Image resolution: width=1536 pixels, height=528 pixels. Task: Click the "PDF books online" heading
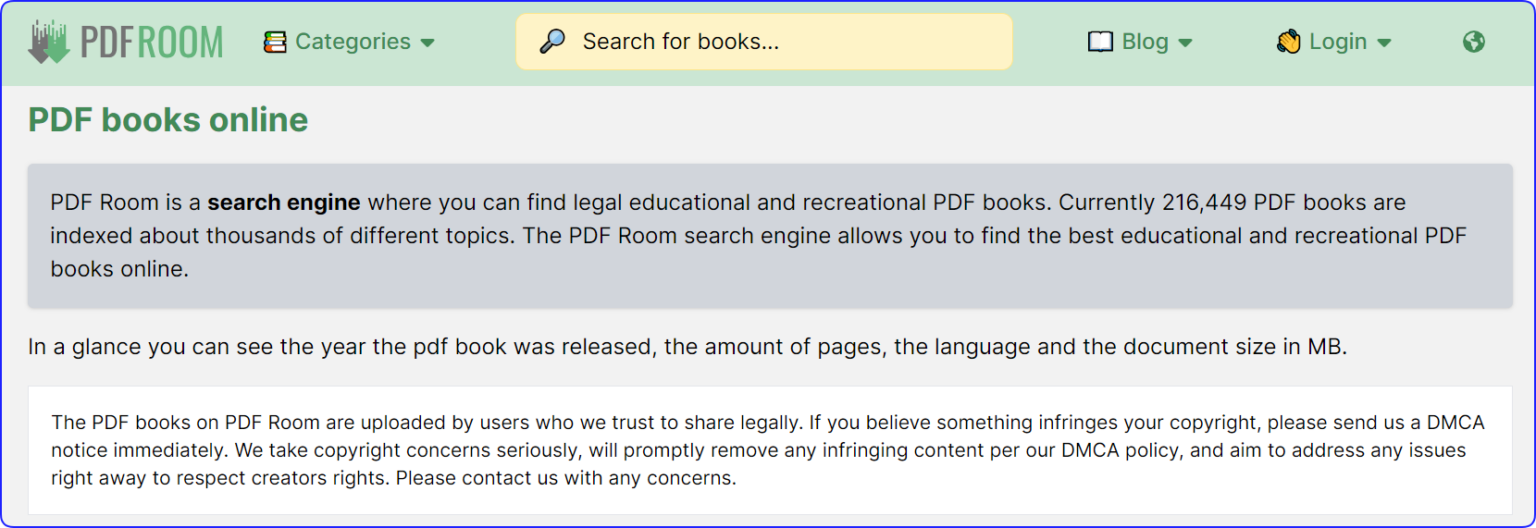coord(168,120)
